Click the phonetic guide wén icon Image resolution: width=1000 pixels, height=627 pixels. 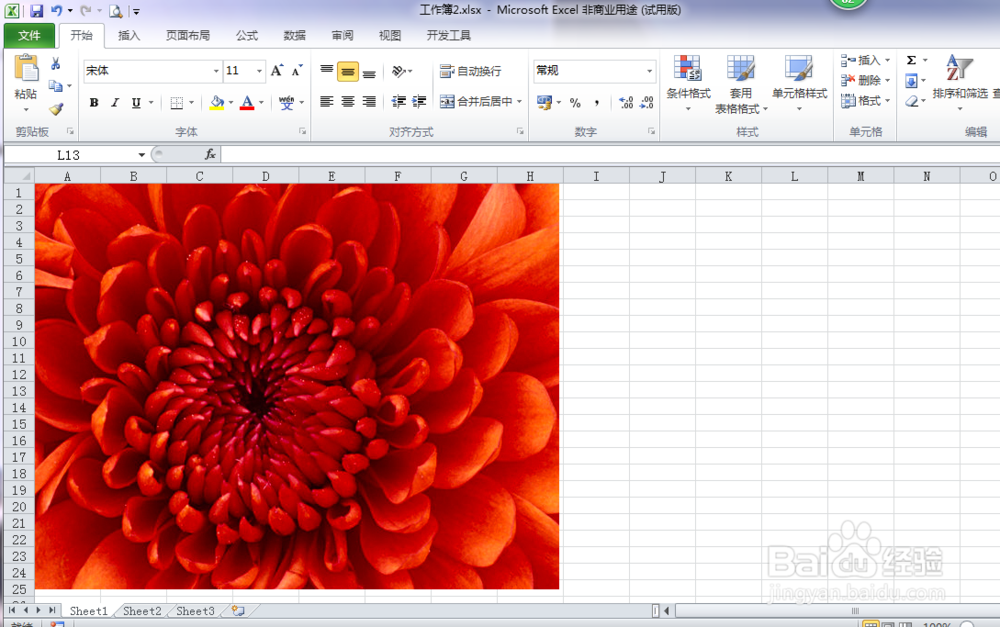[x=287, y=102]
